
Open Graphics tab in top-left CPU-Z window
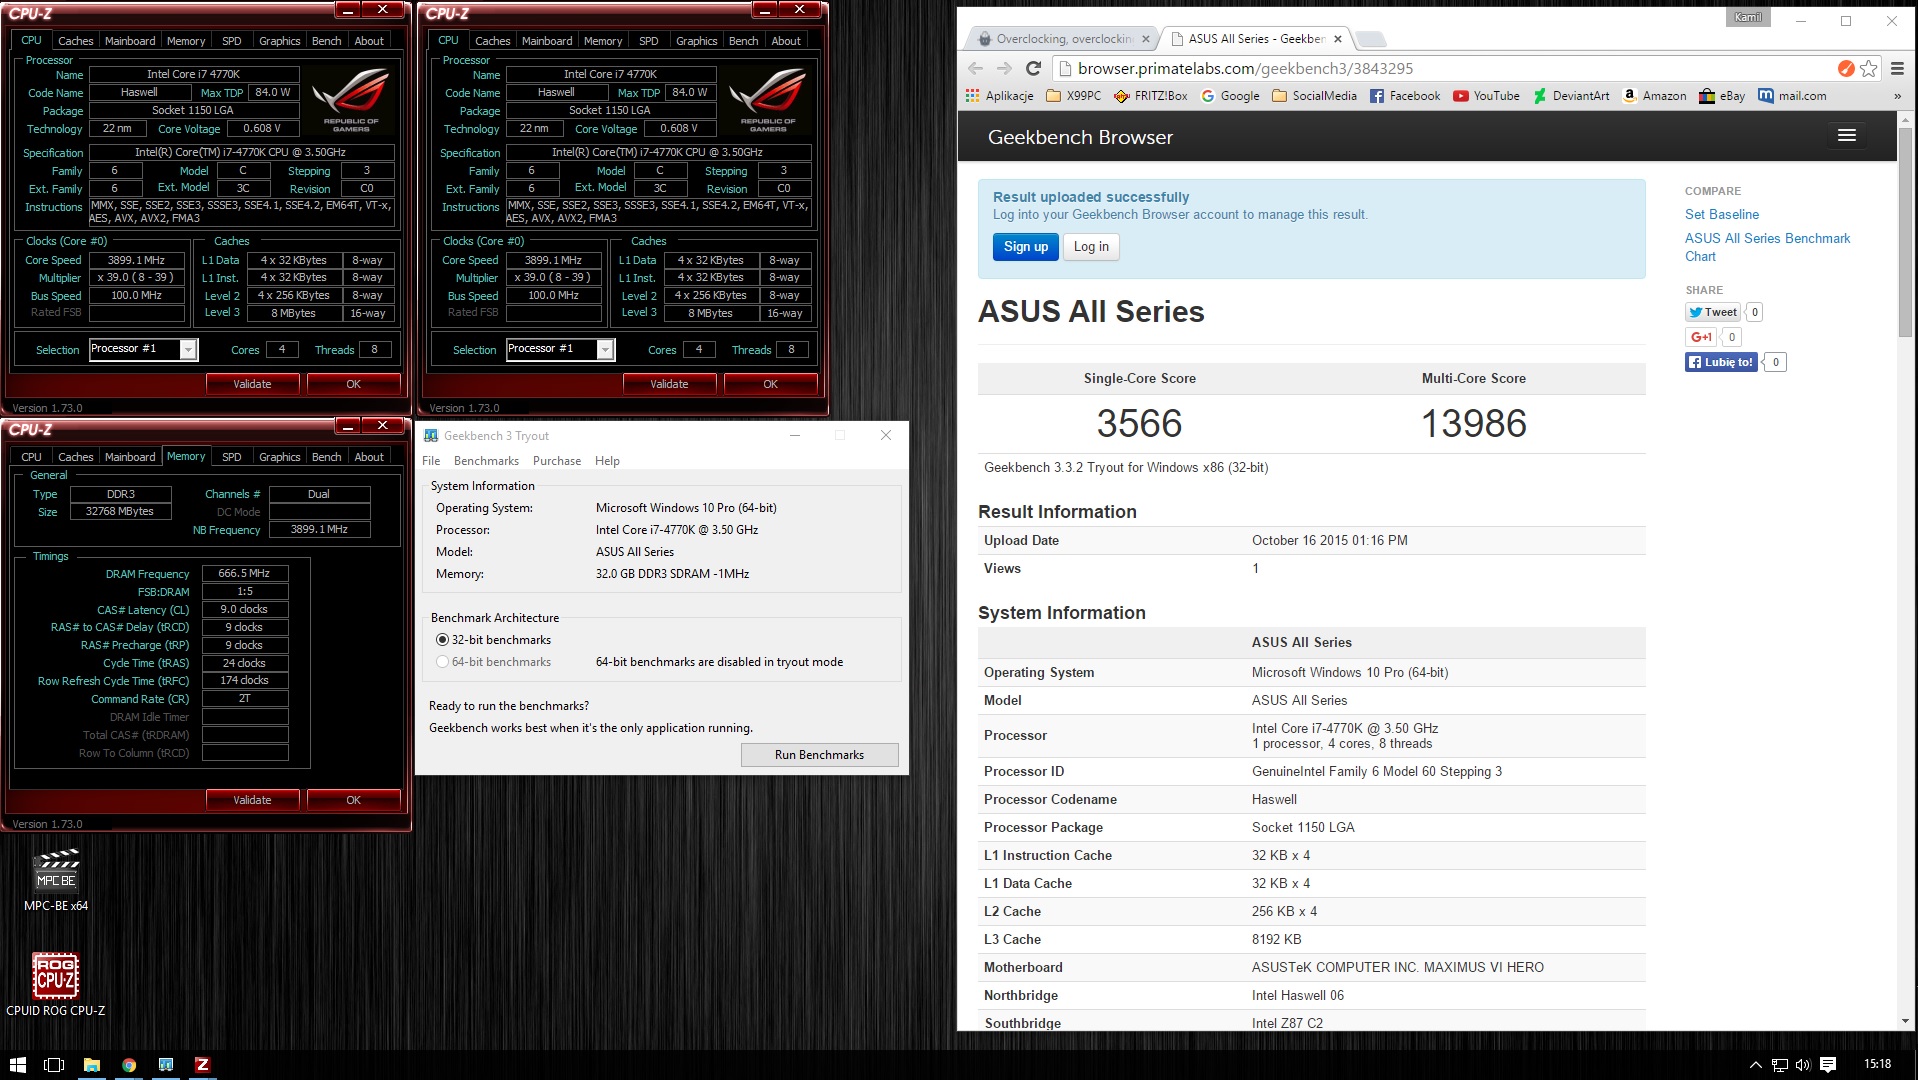coord(279,41)
